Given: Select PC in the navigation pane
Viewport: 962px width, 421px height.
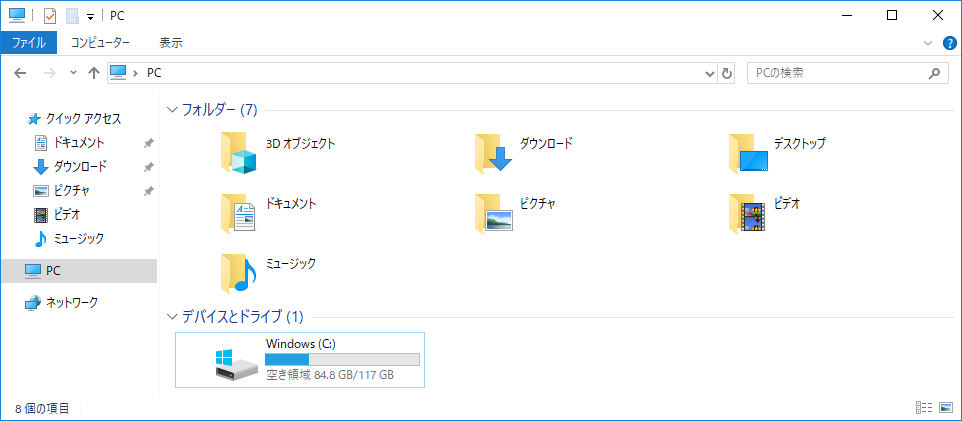Looking at the screenshot, I should point(79,271).
